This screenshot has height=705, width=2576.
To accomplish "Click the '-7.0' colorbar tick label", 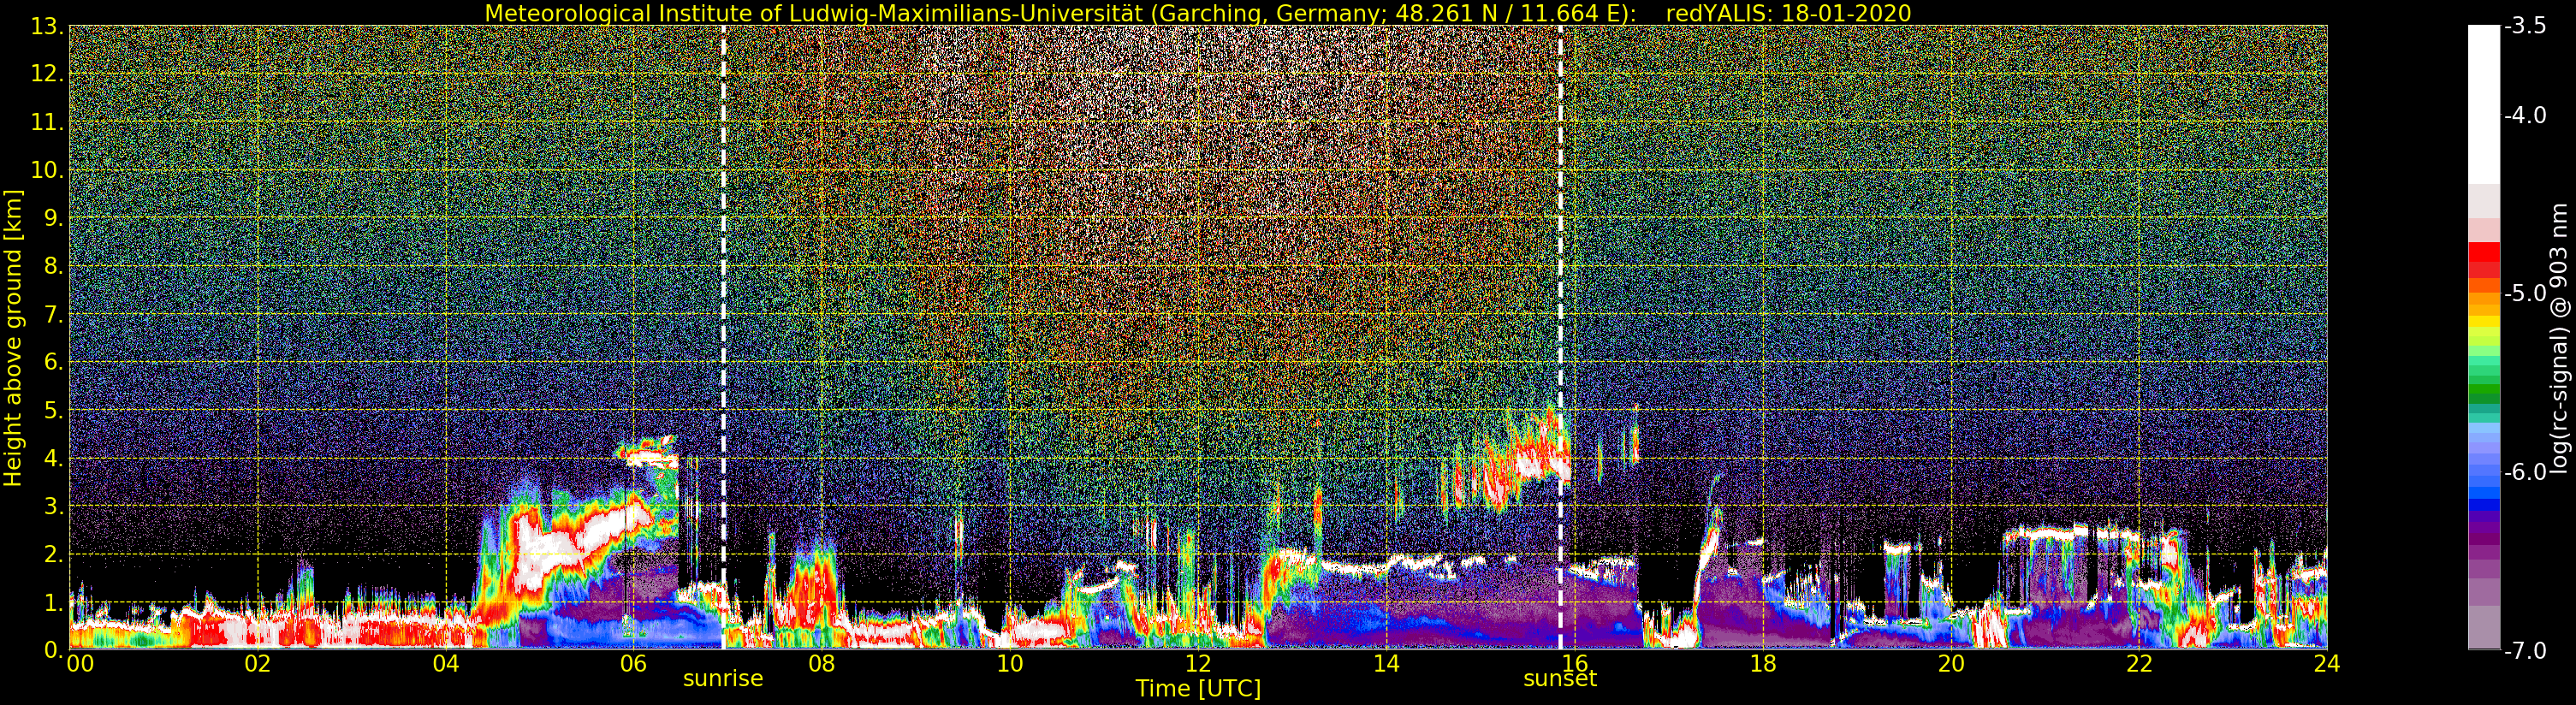I will click(2525, 651).
